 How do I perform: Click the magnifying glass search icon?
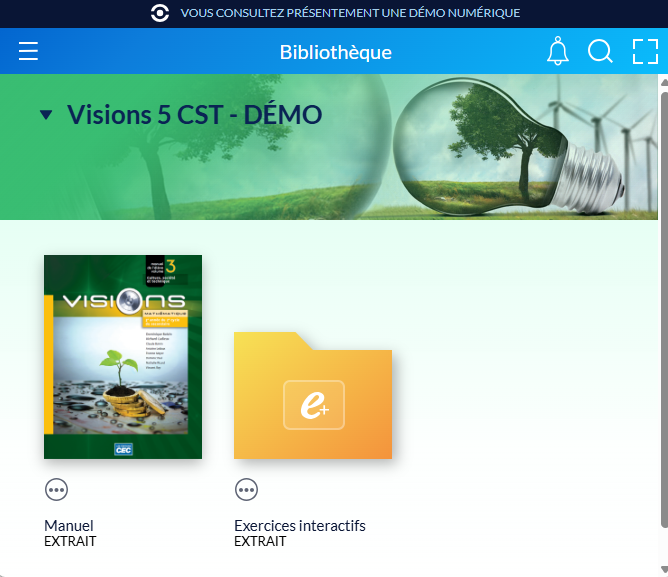point(600,52)
